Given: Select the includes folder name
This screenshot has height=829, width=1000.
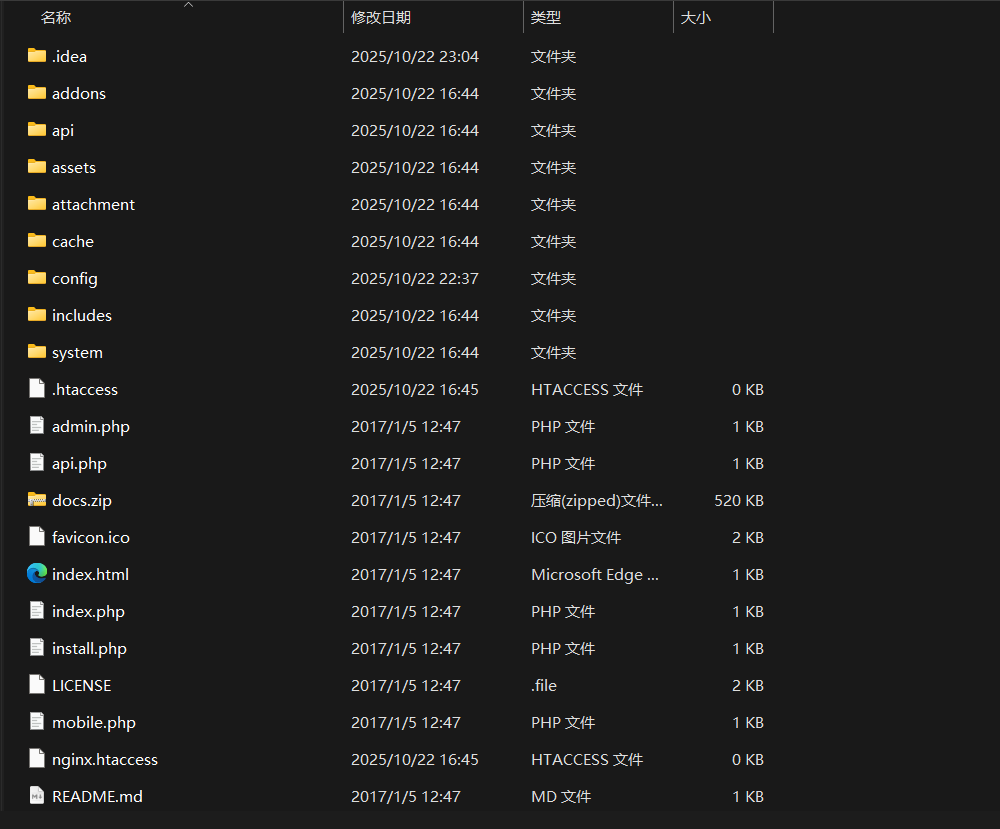Looking at the screenshot, I should click(82, 315).
